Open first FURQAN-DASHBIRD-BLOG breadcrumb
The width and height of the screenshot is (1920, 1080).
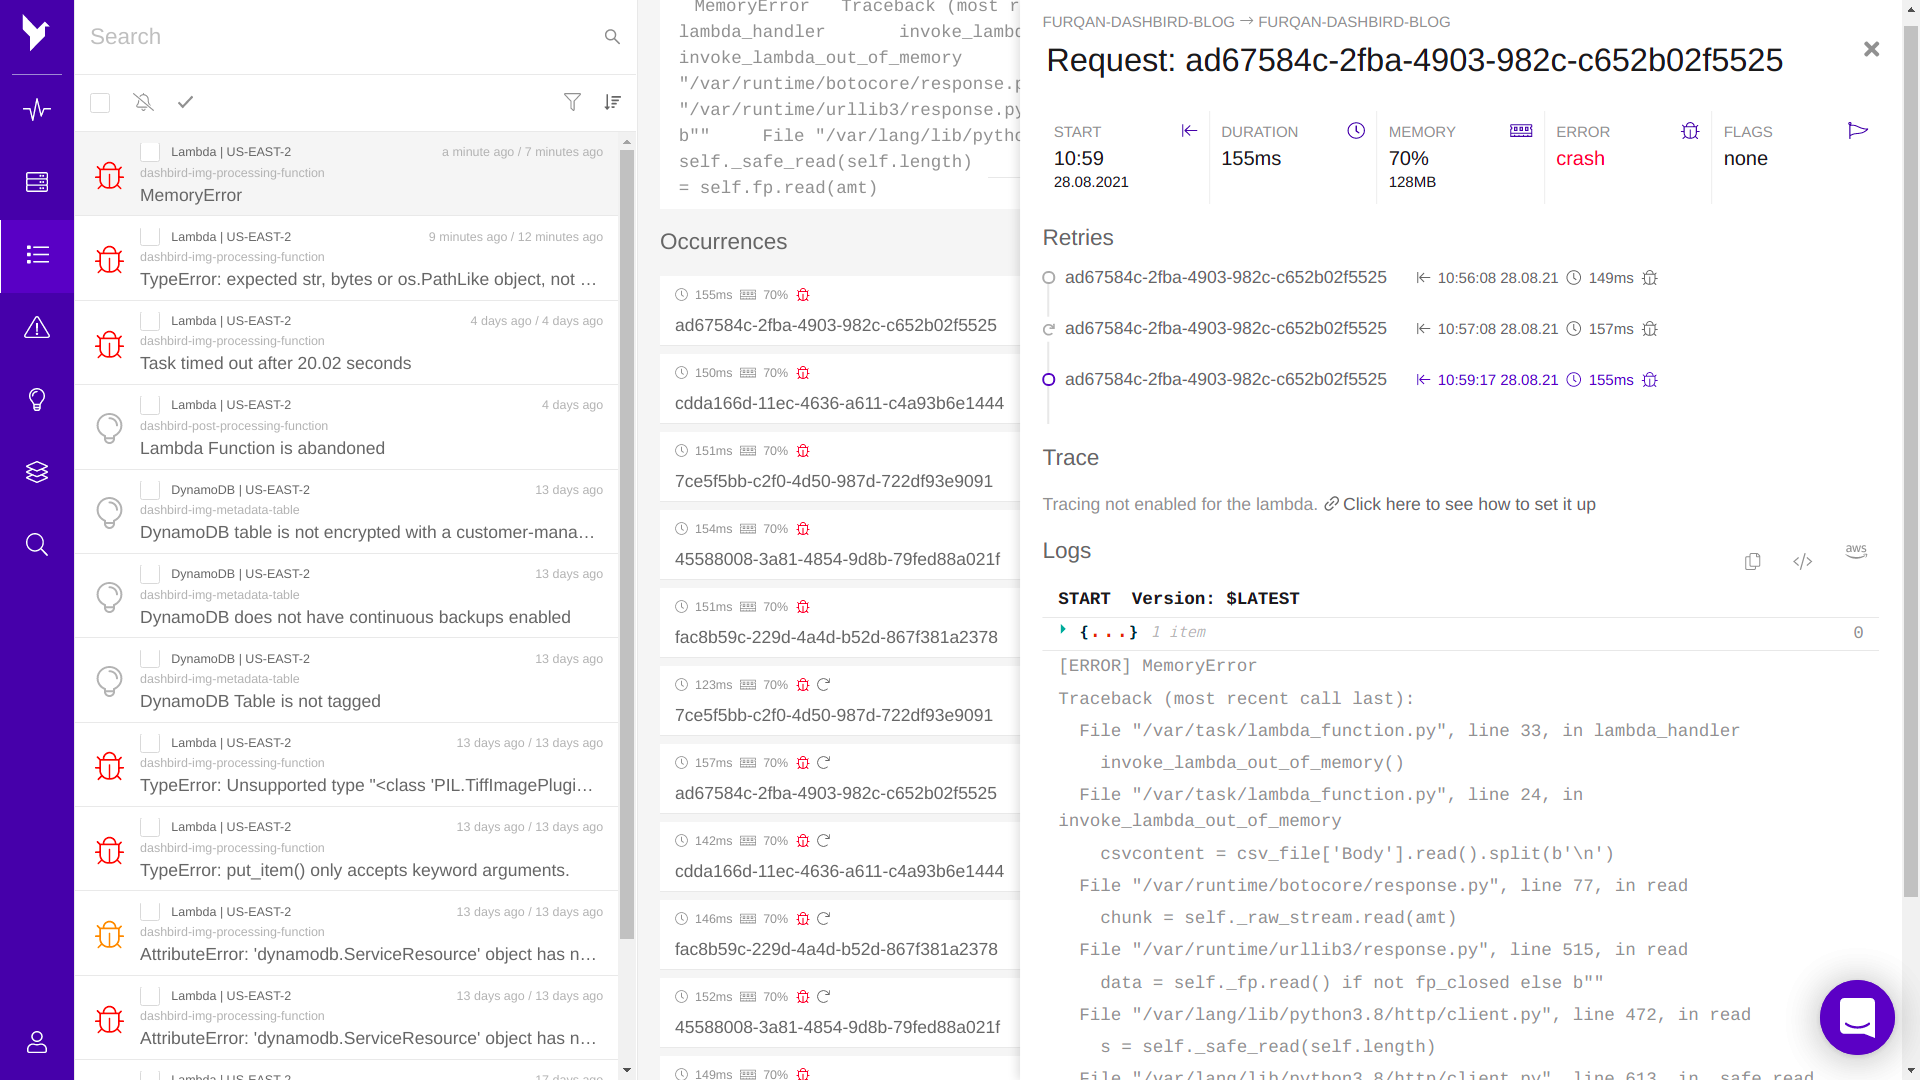point(1138,22)
